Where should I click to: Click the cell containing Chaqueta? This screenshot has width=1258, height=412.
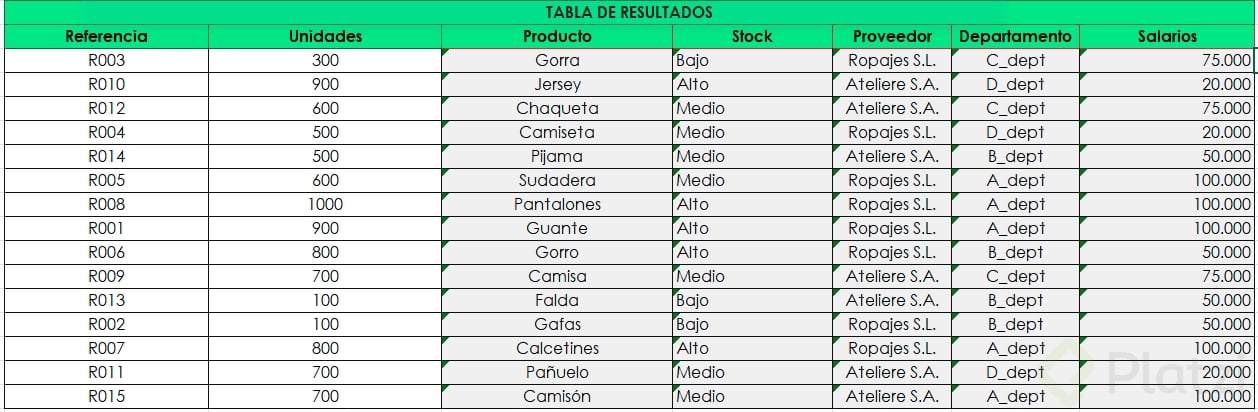click(557, 108)
